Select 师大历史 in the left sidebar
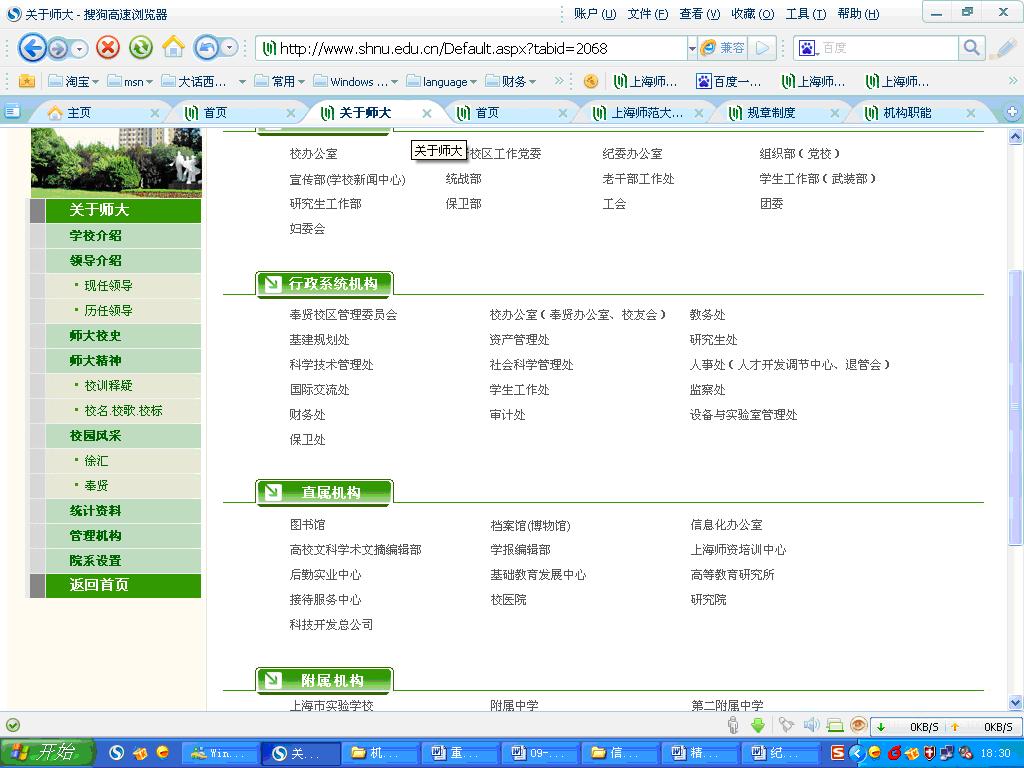The width and height of the screenshot is (1024, 768). 95,336
